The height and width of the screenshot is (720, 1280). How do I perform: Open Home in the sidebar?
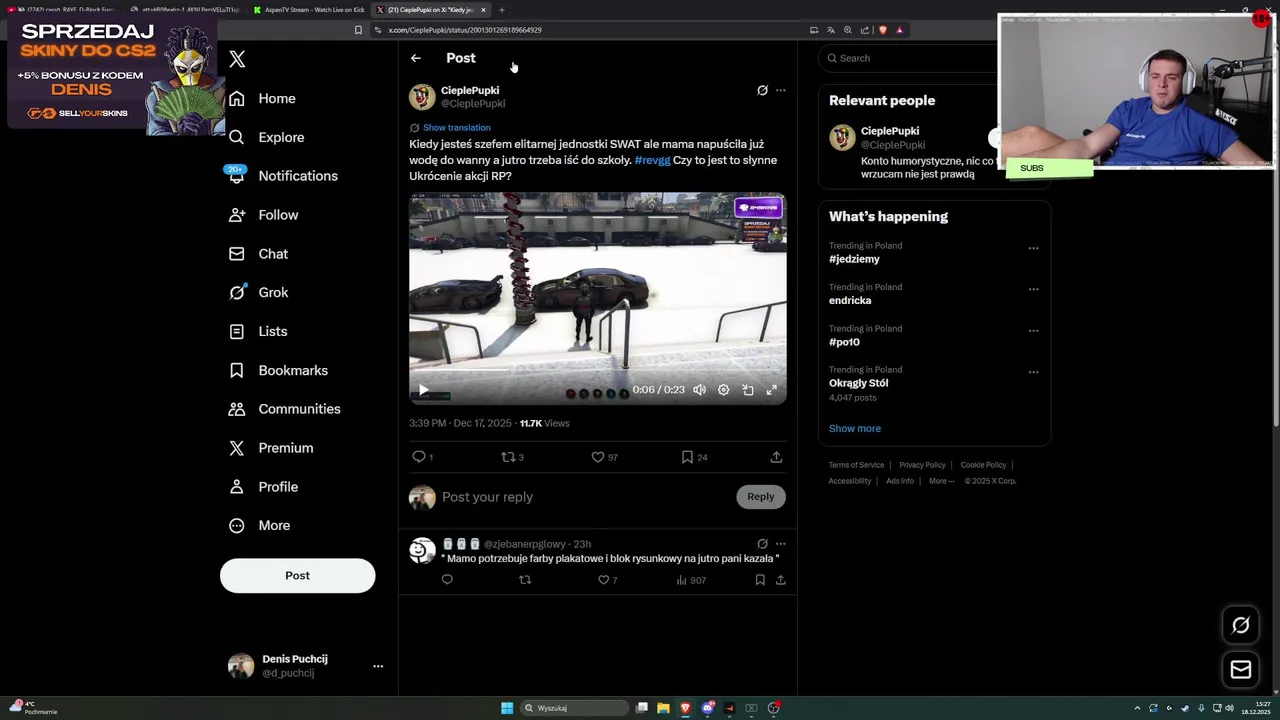[x=262, y=98]
